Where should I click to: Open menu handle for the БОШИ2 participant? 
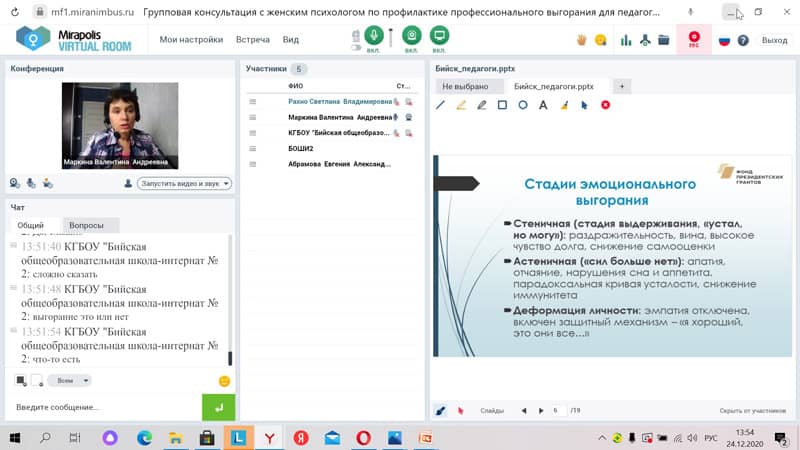pos(253,148)
